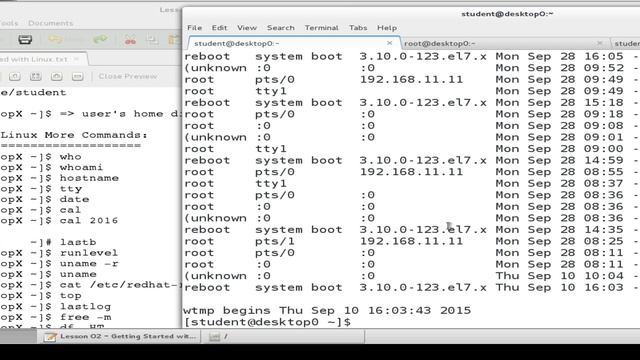Click the root :0 row timed 09:08
This screenshot has height=360, width=640.
411,126
